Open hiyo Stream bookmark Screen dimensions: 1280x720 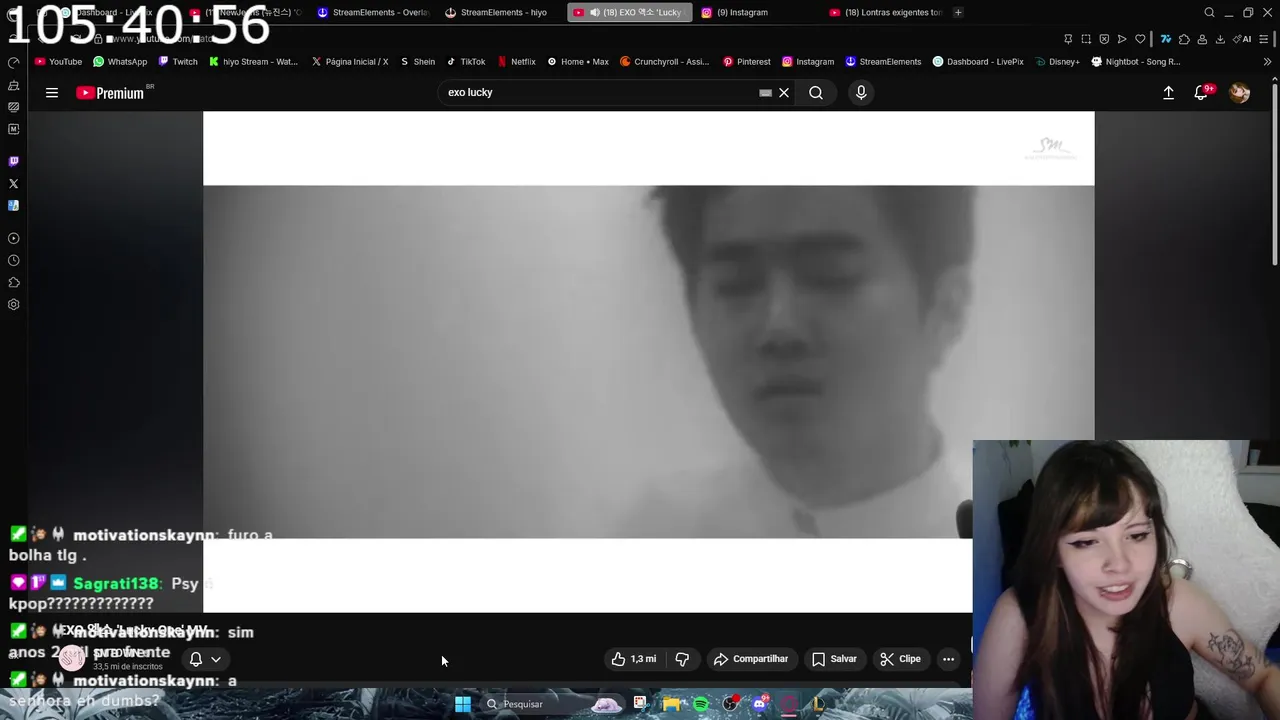pos(253,61)
